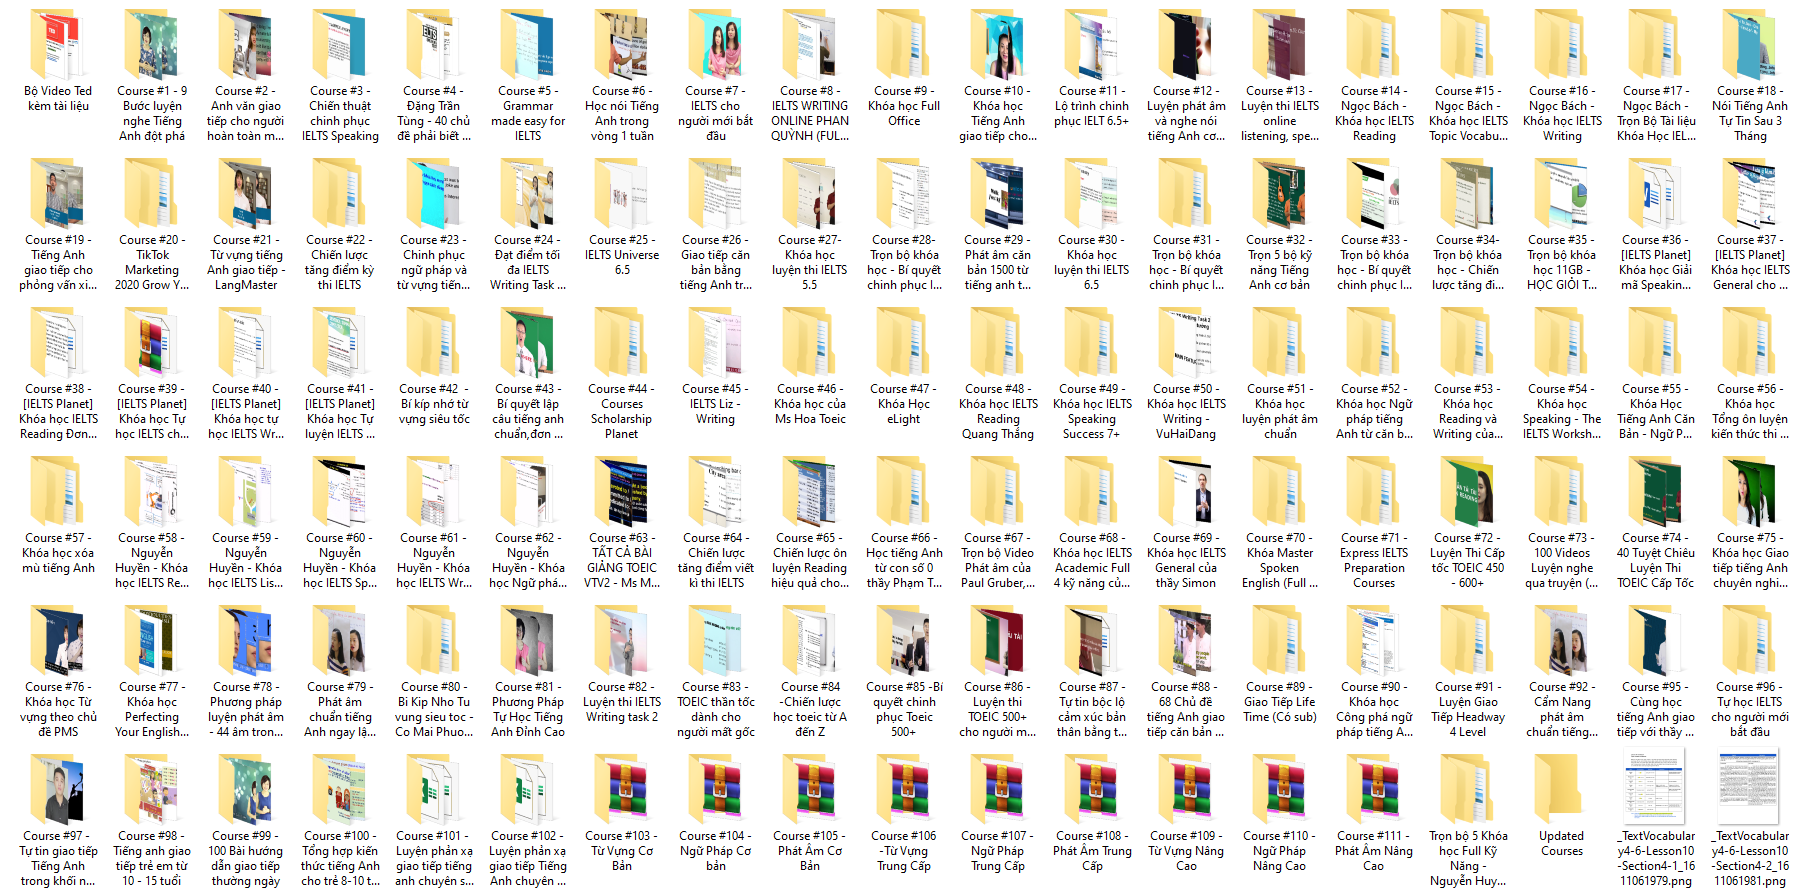Select Course #47 Khóa Học eLight folder
Image resolution: width=1807 pixels, height=889 pixels.
[x=904, y=345]
